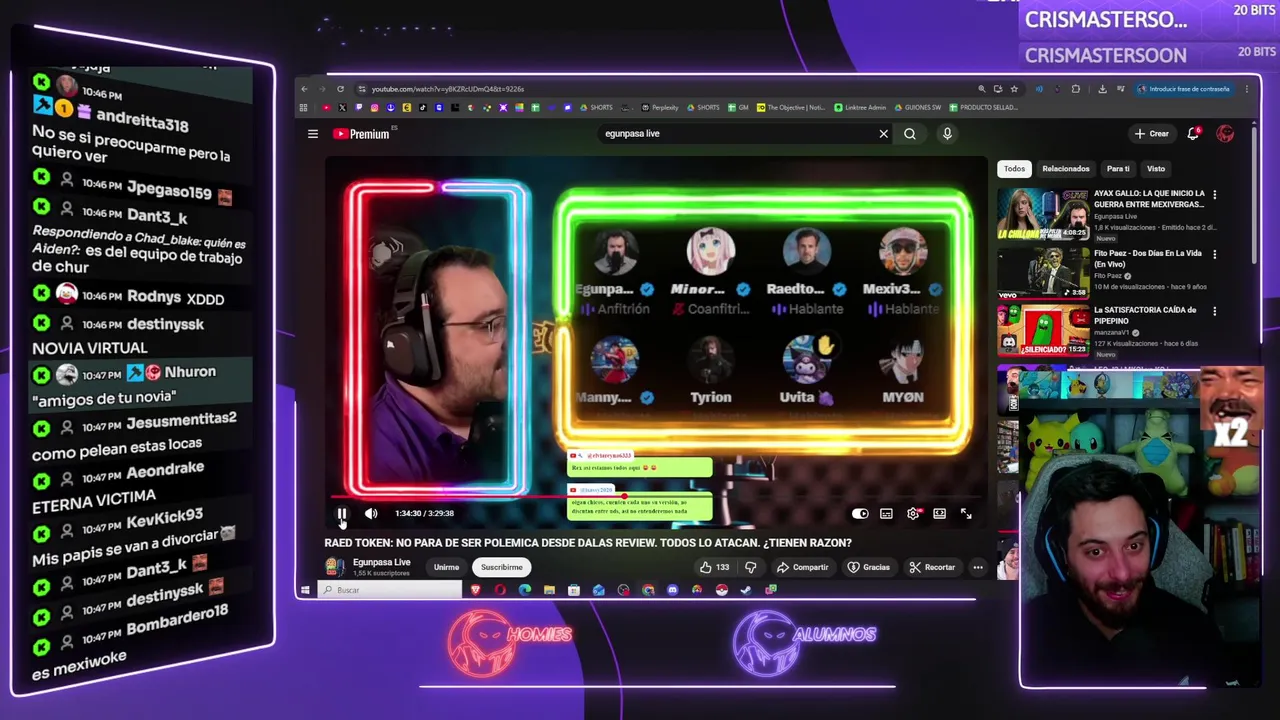Open the account avatar menu
This screenshot has width=1280, height=720.
(x=1225, y=134)
